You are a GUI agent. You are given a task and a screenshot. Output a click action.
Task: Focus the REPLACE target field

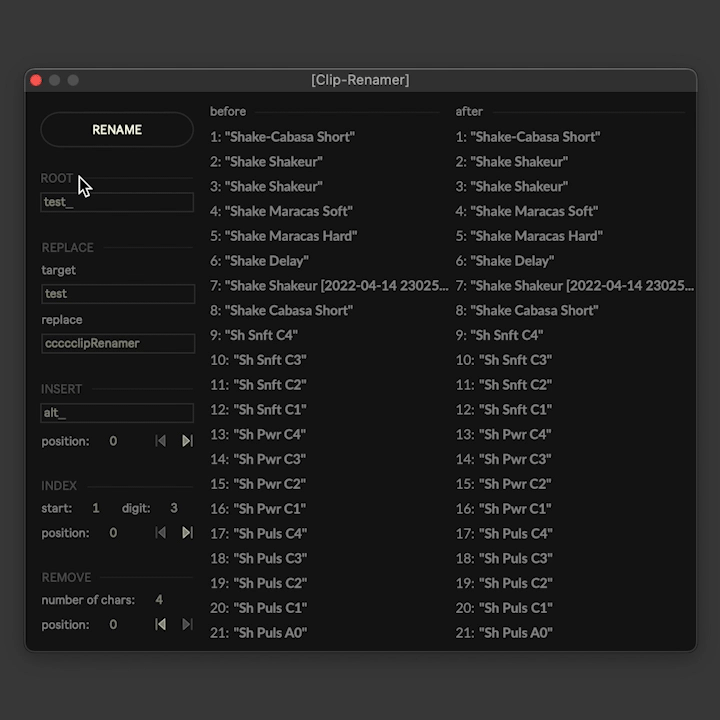tap(117, 294)
